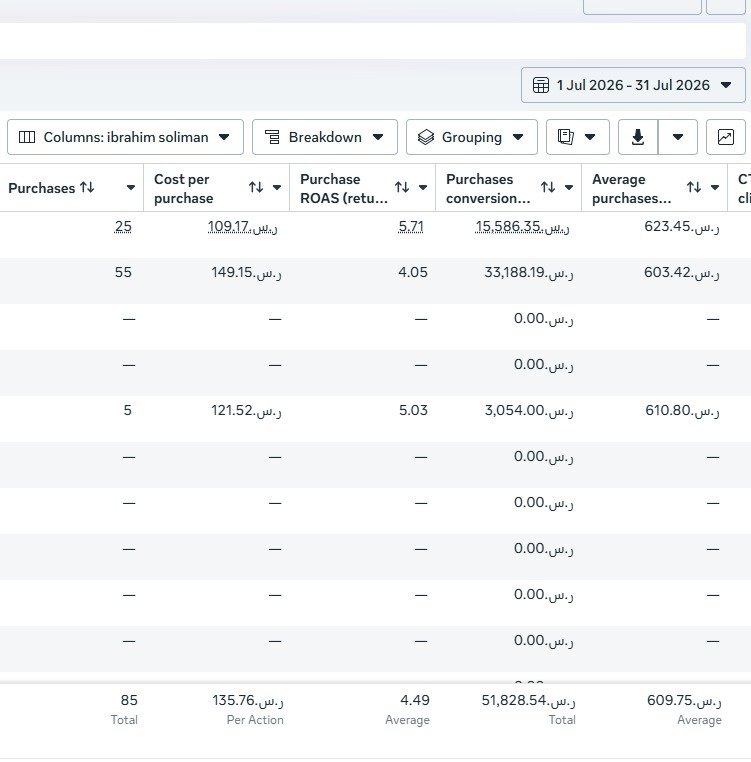Select the 3,054.00 conversion value cell
The image size is (751, 762).
(529, 411)
